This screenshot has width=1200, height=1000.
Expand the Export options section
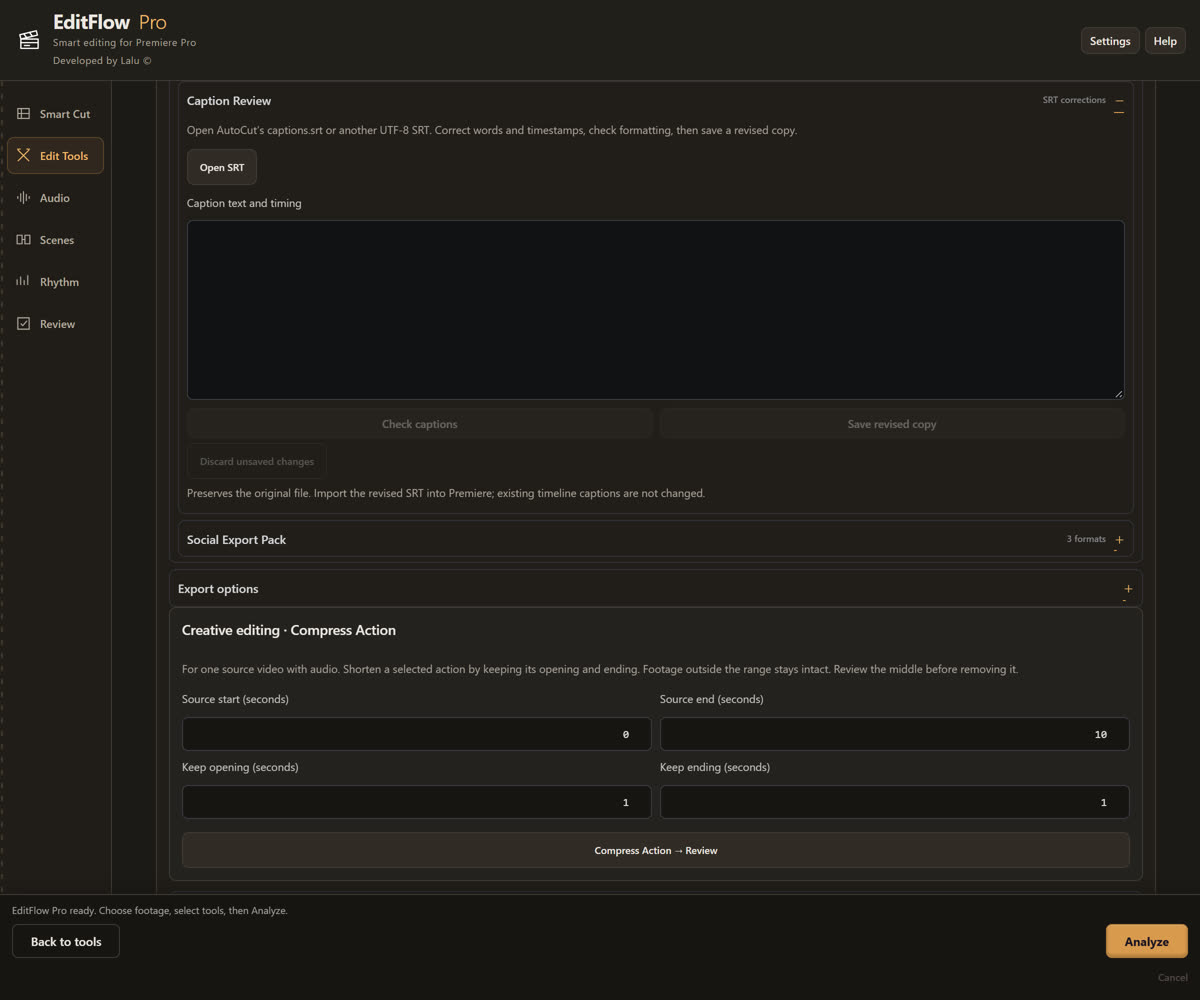(1128, 589)
